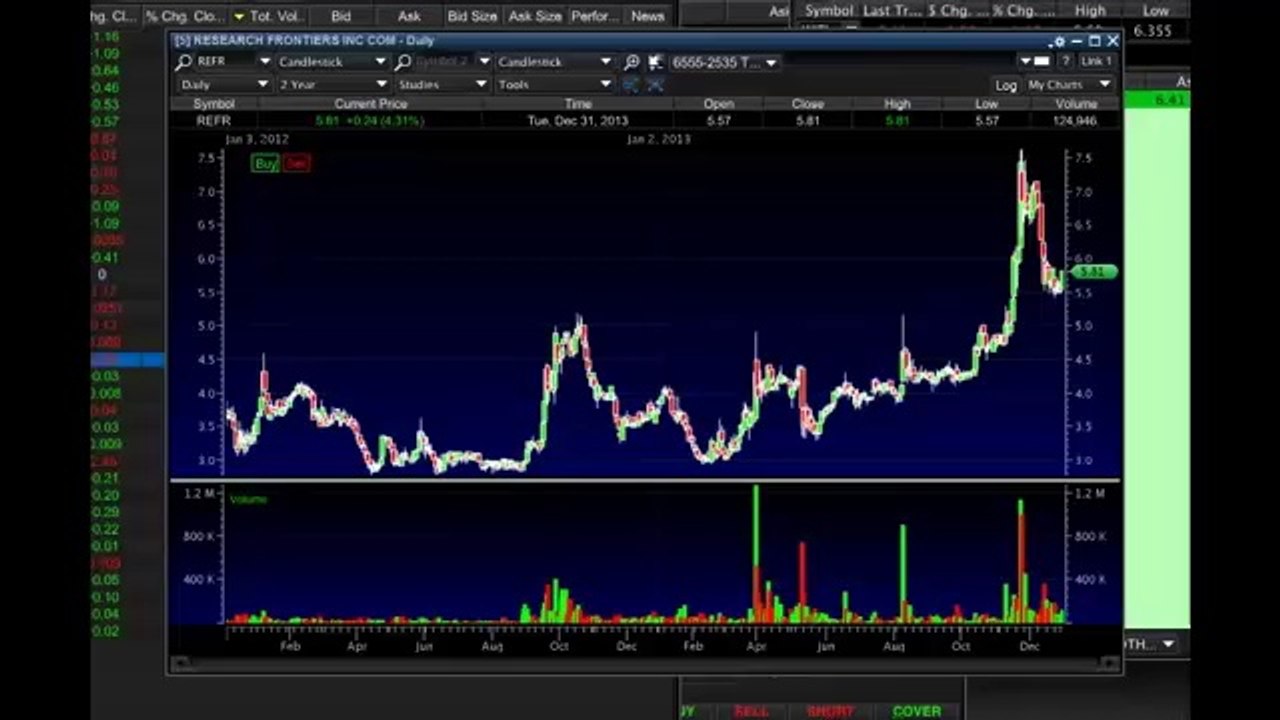The width and height of the screenshot is (1280, 720).
Task: Open the chart window settings gear
Action: coord(1059,42)
